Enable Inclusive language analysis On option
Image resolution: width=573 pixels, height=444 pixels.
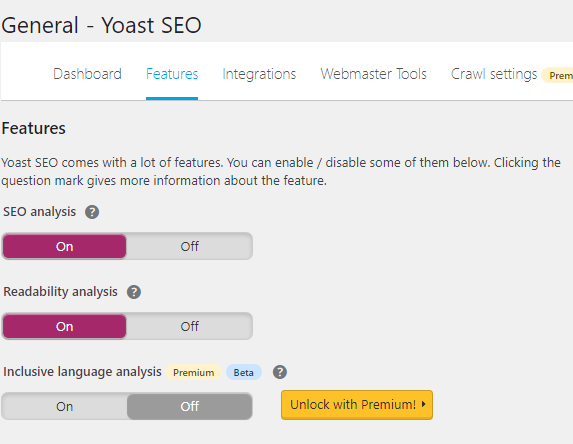pyautogui.click(x=64, y=406)
